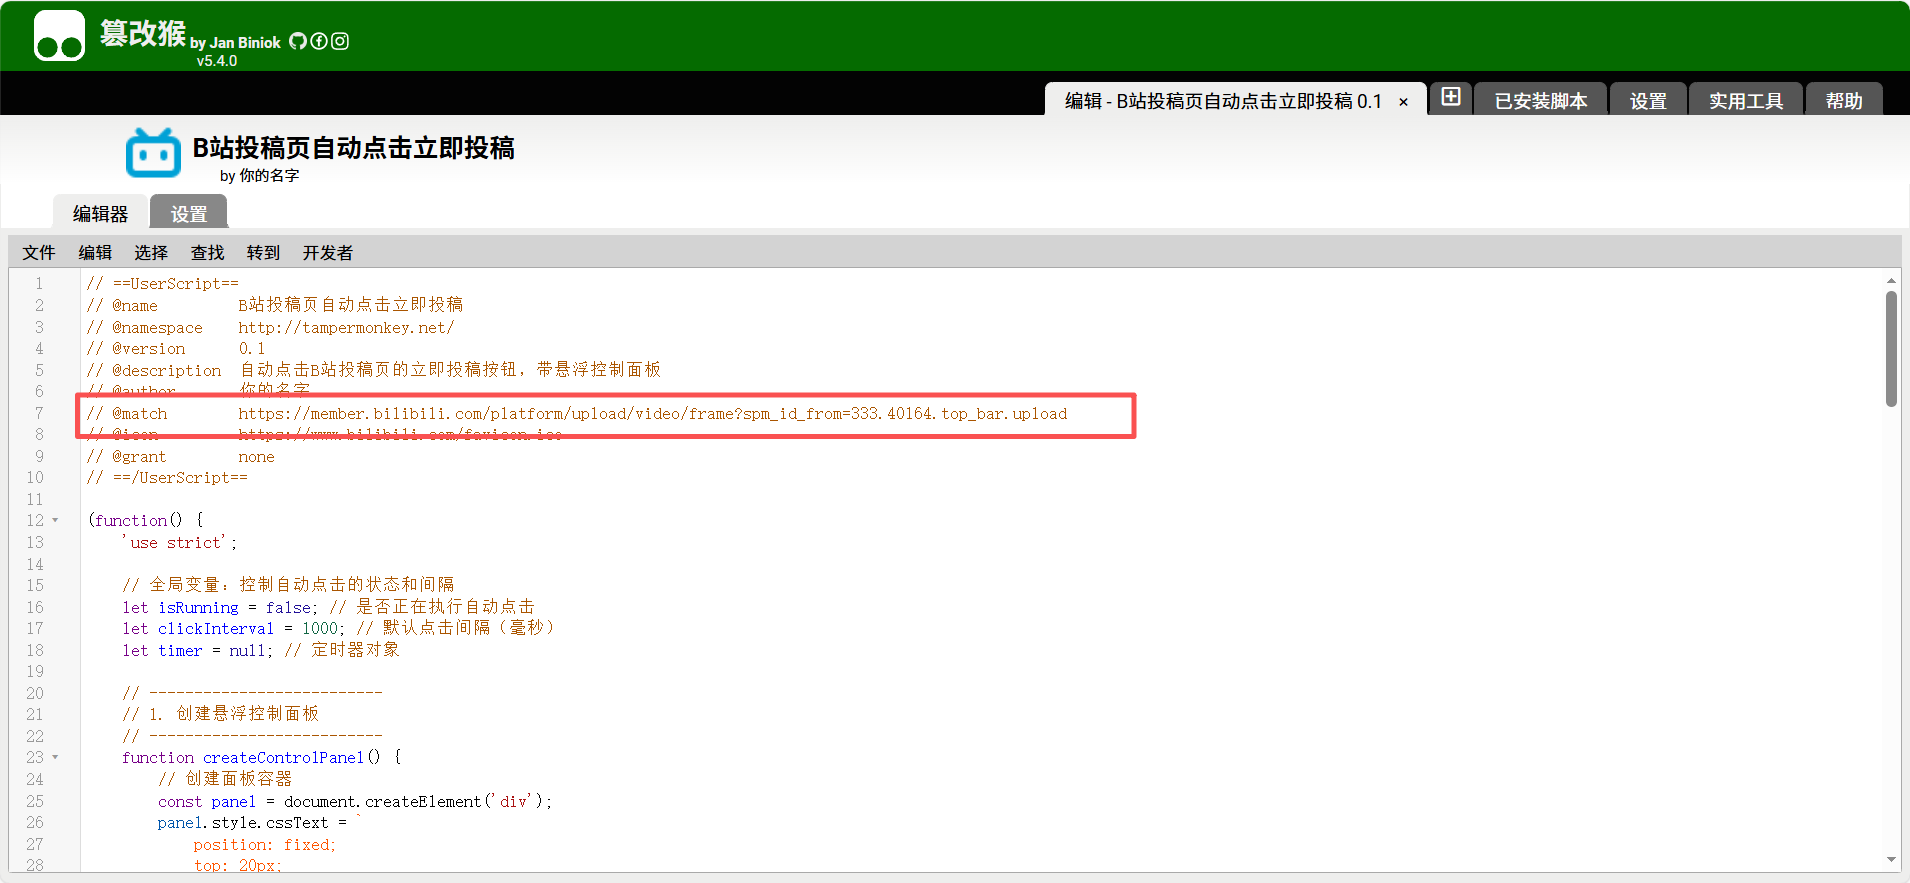This screenshot has width=1910, height=883.
Task: Fold the createControlPanel function at line 23
Action: [55, 757]
